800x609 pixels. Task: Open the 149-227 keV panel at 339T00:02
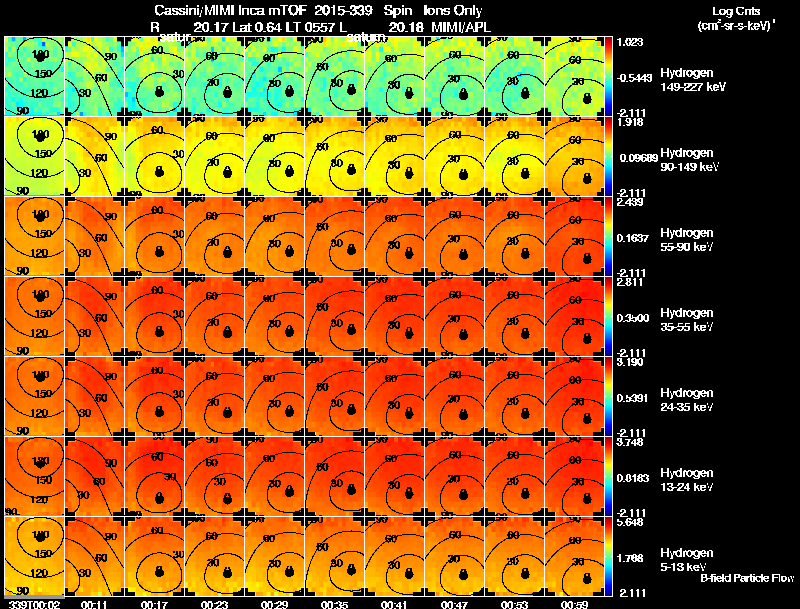pyautogui.click(x=34, y=76)
